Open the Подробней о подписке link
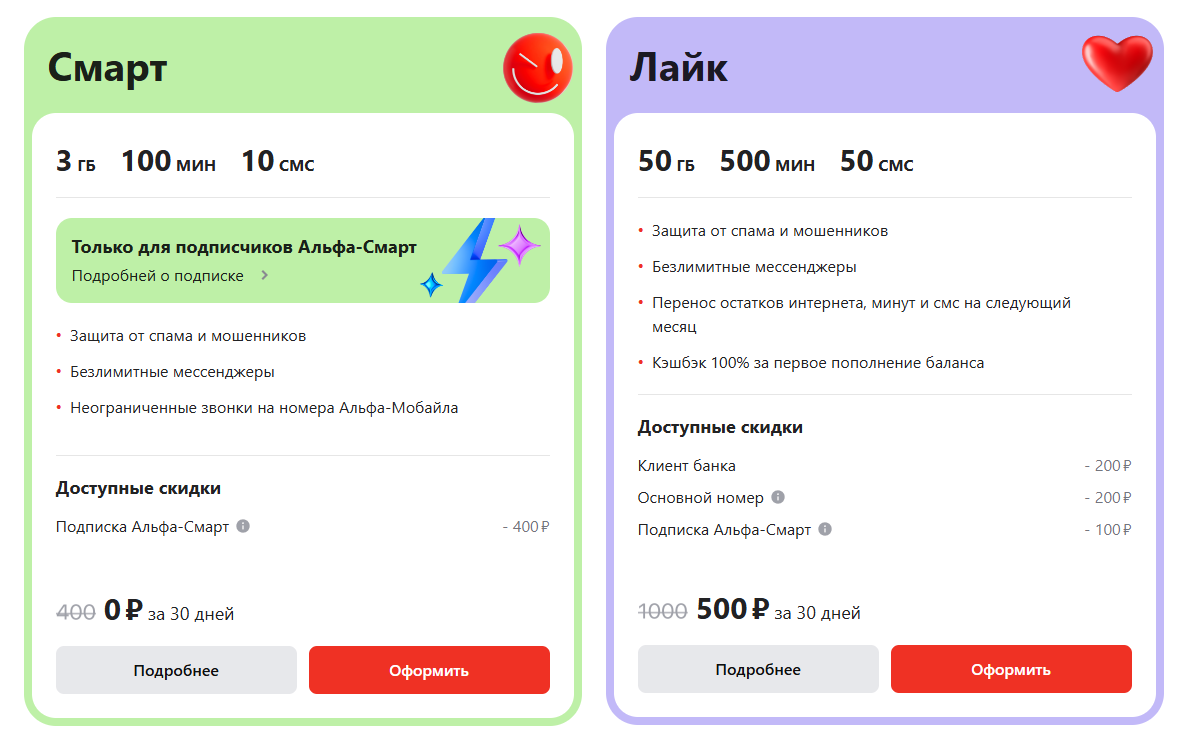Image resolution: width=1188 pixels, height=744 pixels. (158, 276)
